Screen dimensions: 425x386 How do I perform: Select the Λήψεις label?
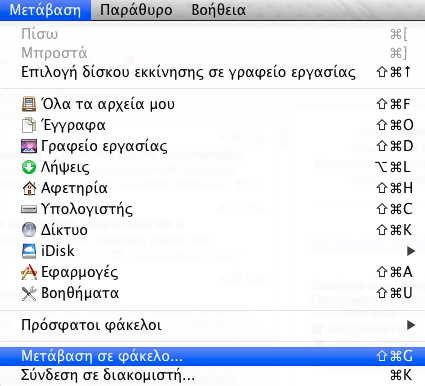click(65, 167)
